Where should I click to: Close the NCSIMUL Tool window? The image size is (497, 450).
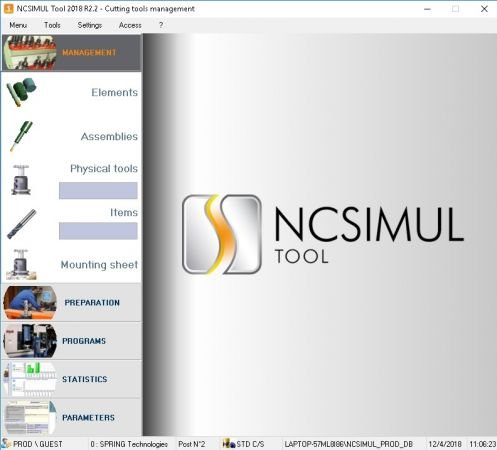(484, 9)
